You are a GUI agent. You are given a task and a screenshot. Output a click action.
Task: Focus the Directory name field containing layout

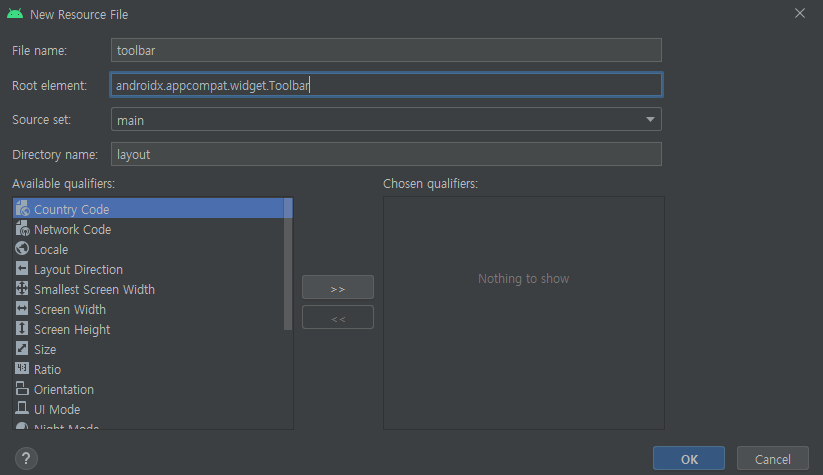(x=386, y=154)
